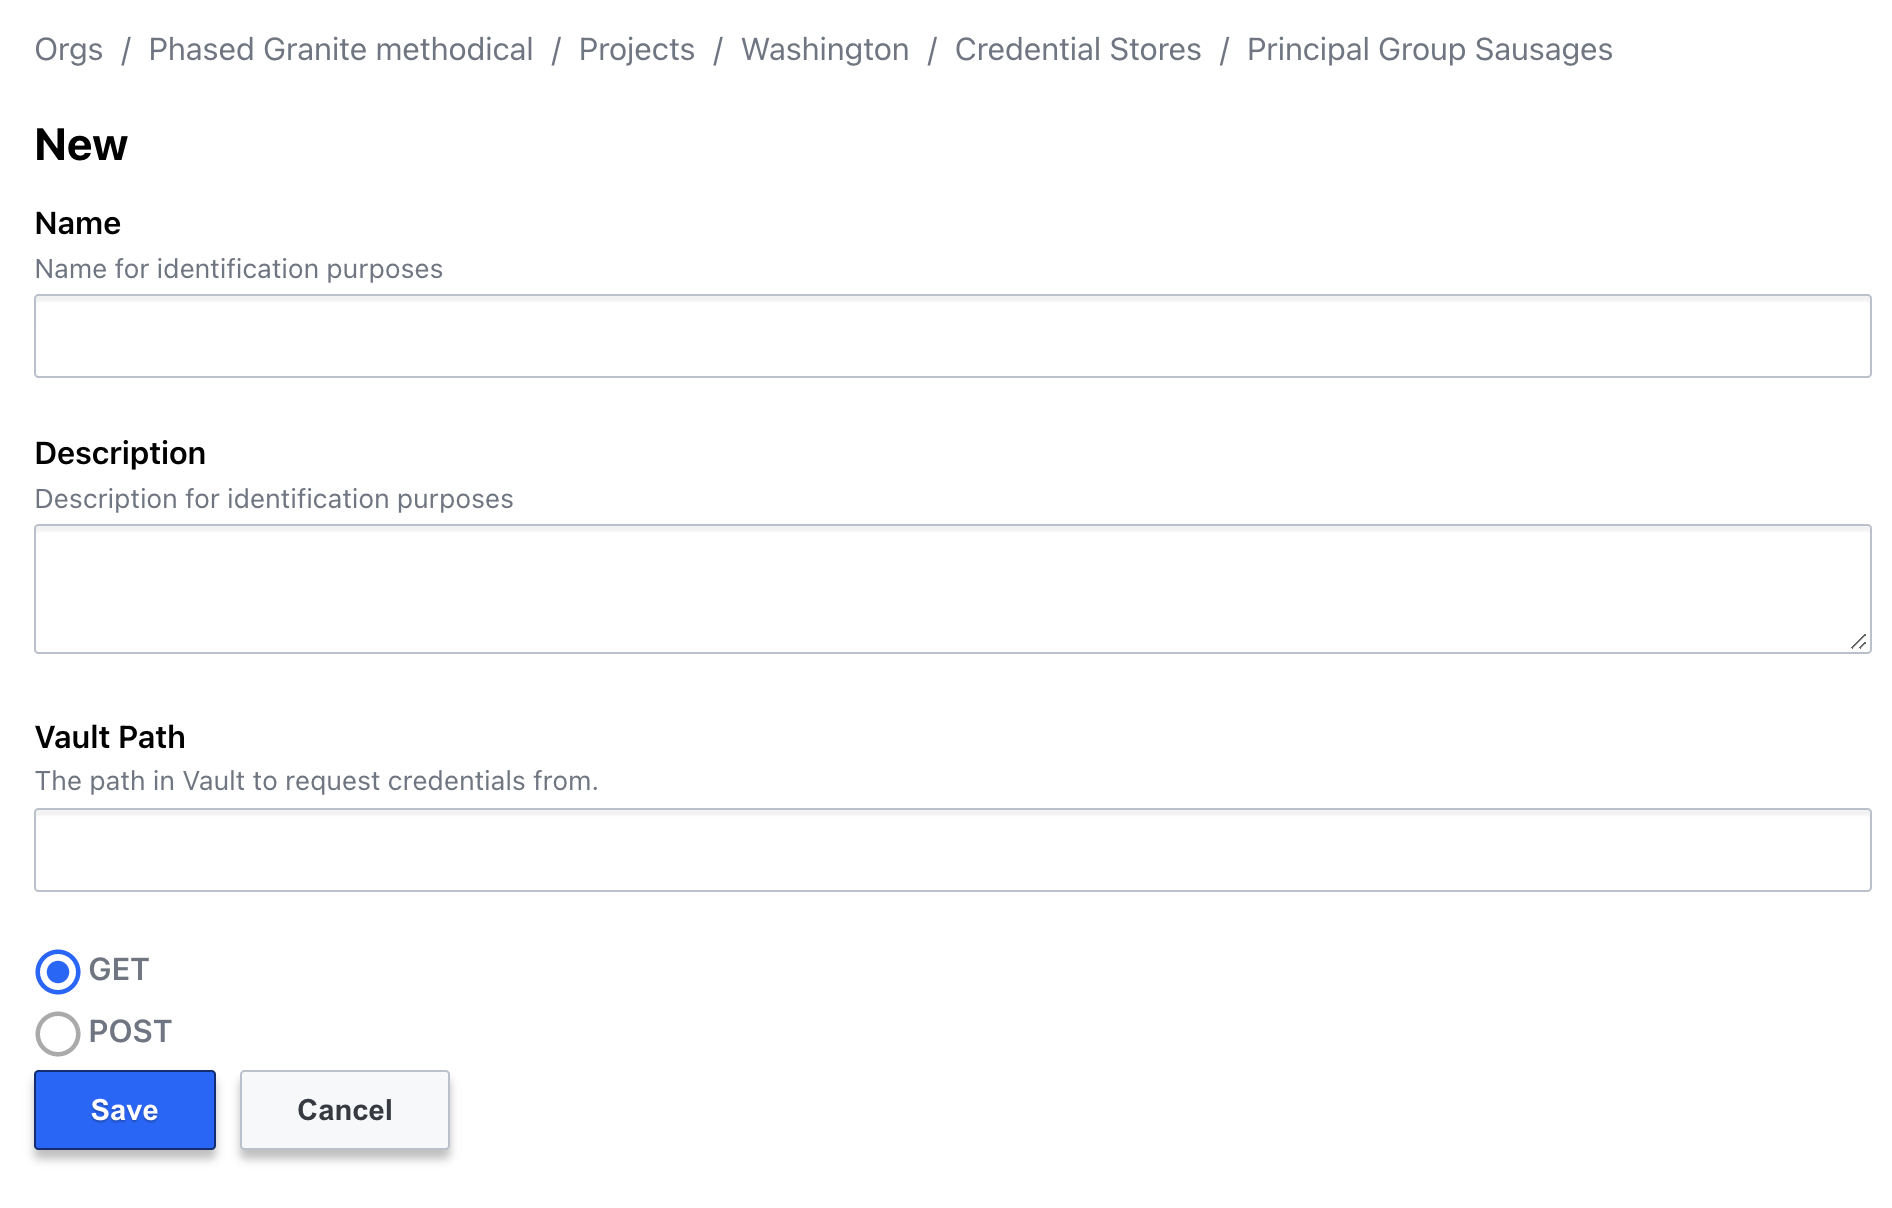Click the POST label text
1892x1208 pixels.
point(130,1031)
